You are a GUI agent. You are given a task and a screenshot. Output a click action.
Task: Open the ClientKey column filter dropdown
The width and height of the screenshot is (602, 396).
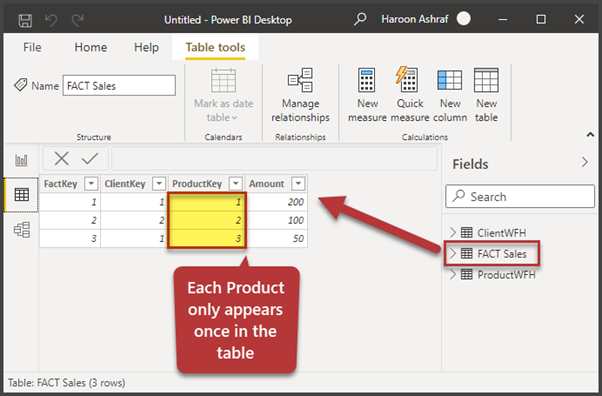(159, 184)
